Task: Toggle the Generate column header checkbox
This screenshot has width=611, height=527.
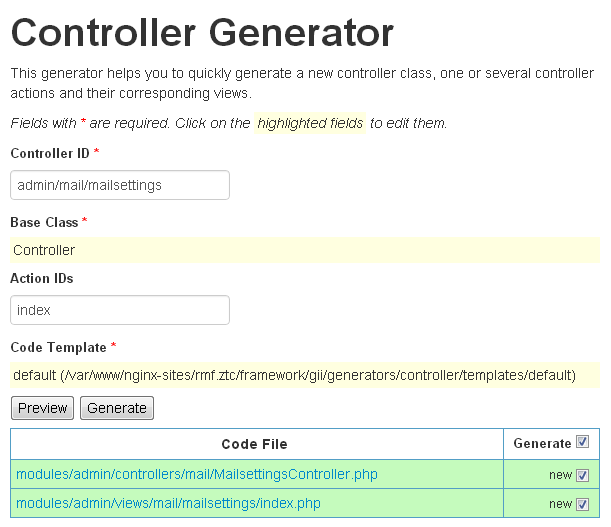Action: [583, 442]
